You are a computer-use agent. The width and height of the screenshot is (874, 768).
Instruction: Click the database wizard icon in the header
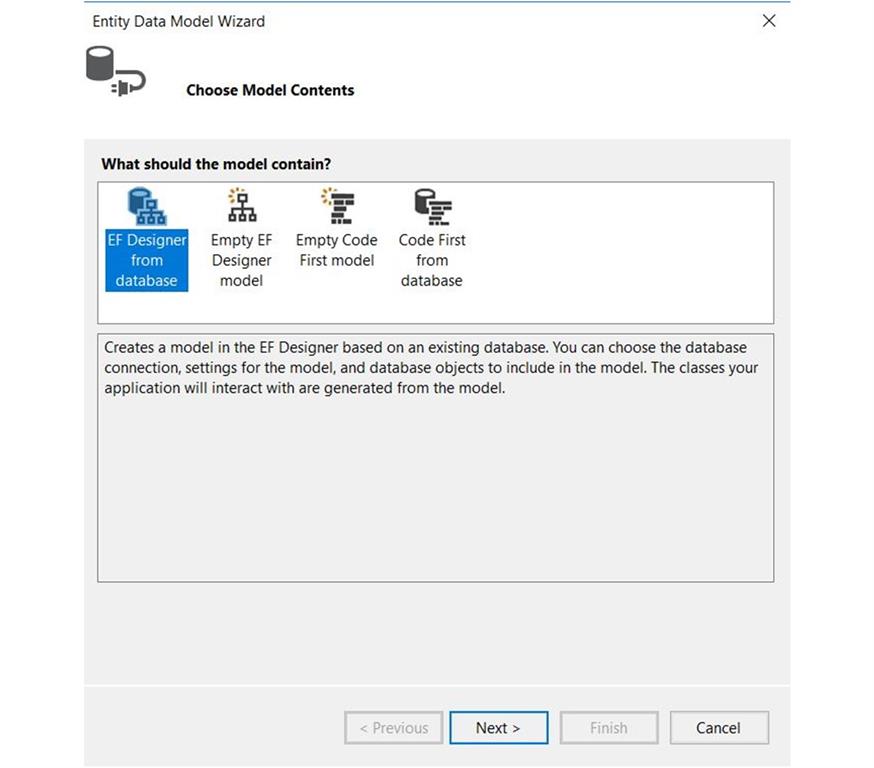click(x=113, y=74)
